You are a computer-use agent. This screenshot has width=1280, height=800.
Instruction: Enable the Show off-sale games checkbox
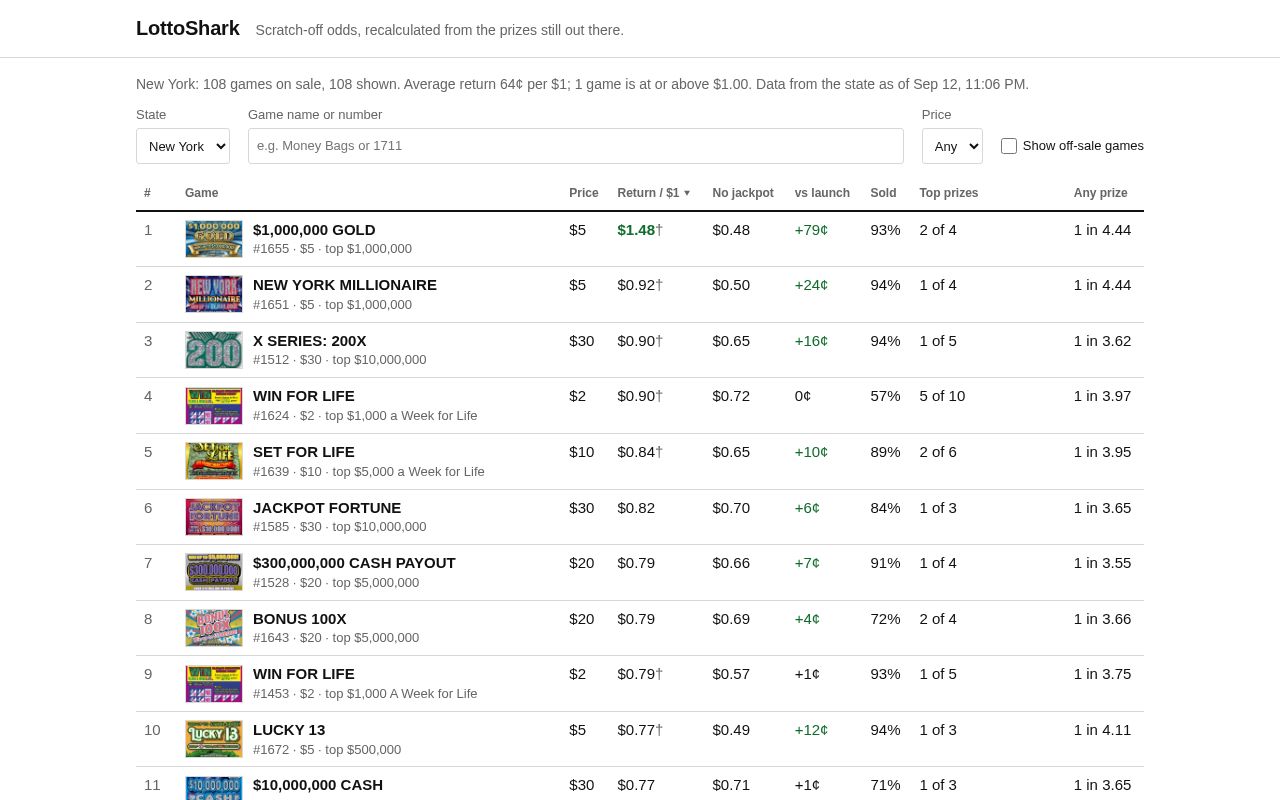1009,146
